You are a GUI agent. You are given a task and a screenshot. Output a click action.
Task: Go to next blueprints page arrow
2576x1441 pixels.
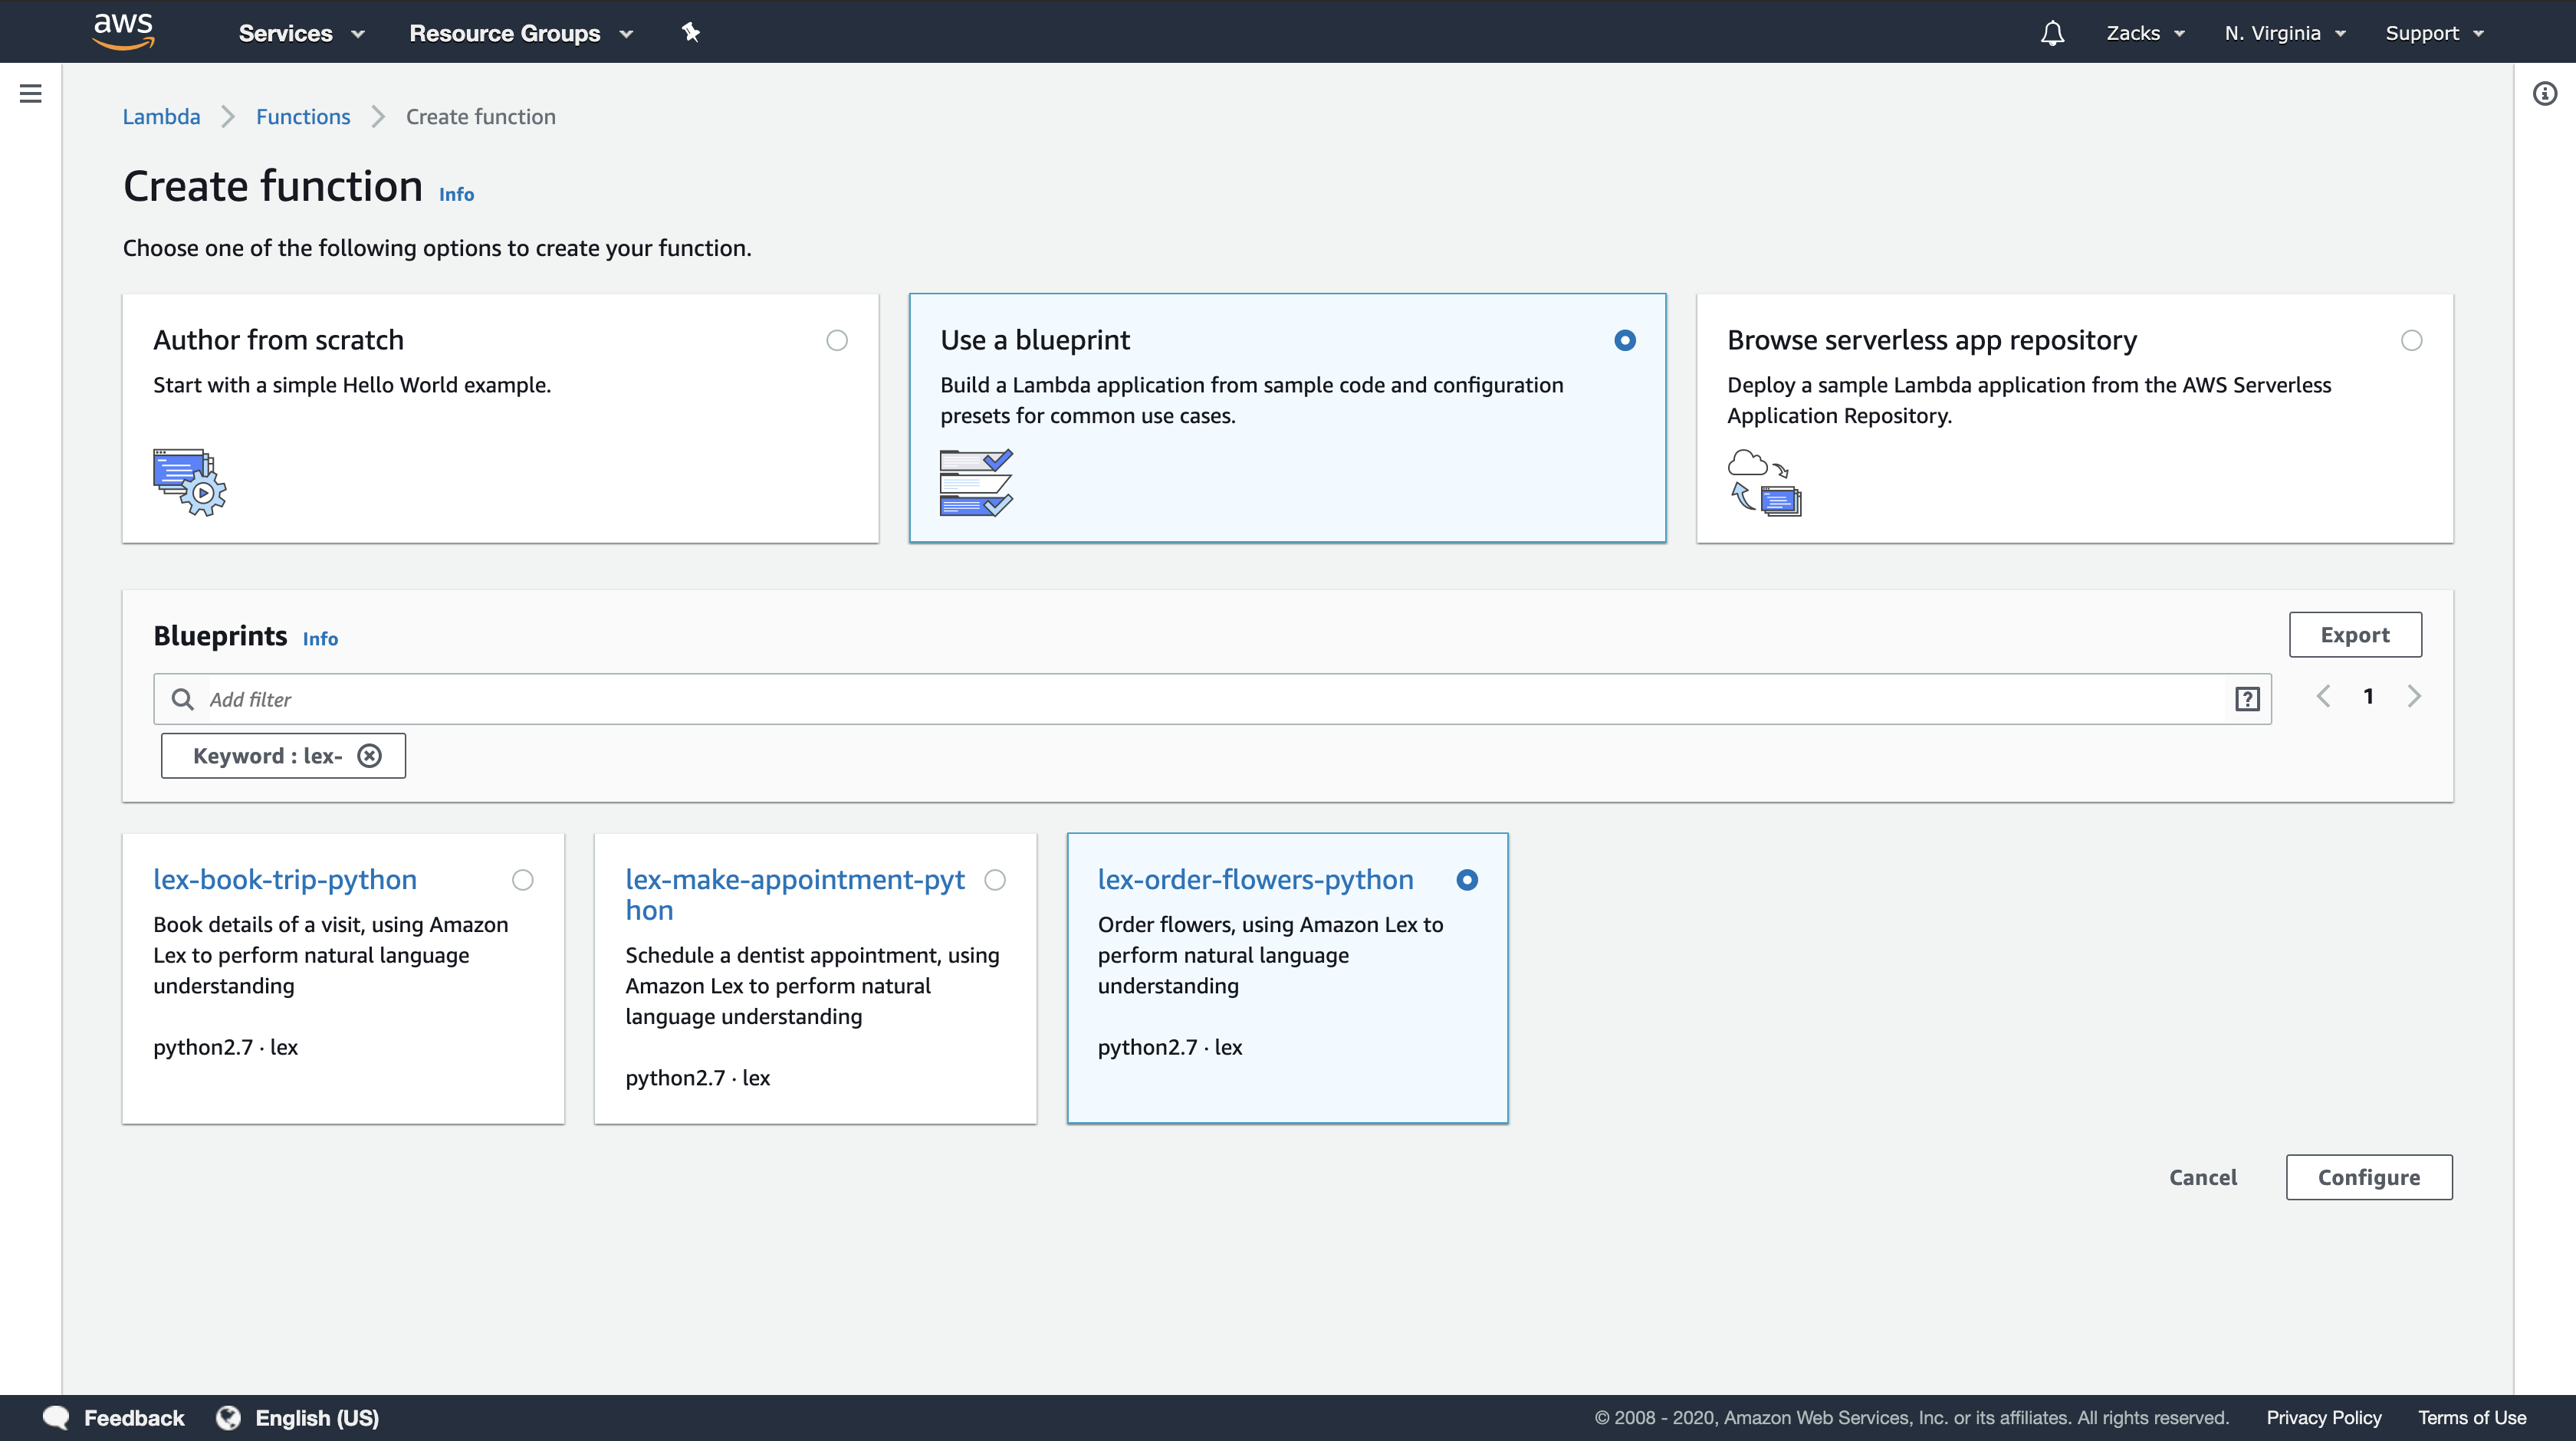[2414, 696]
